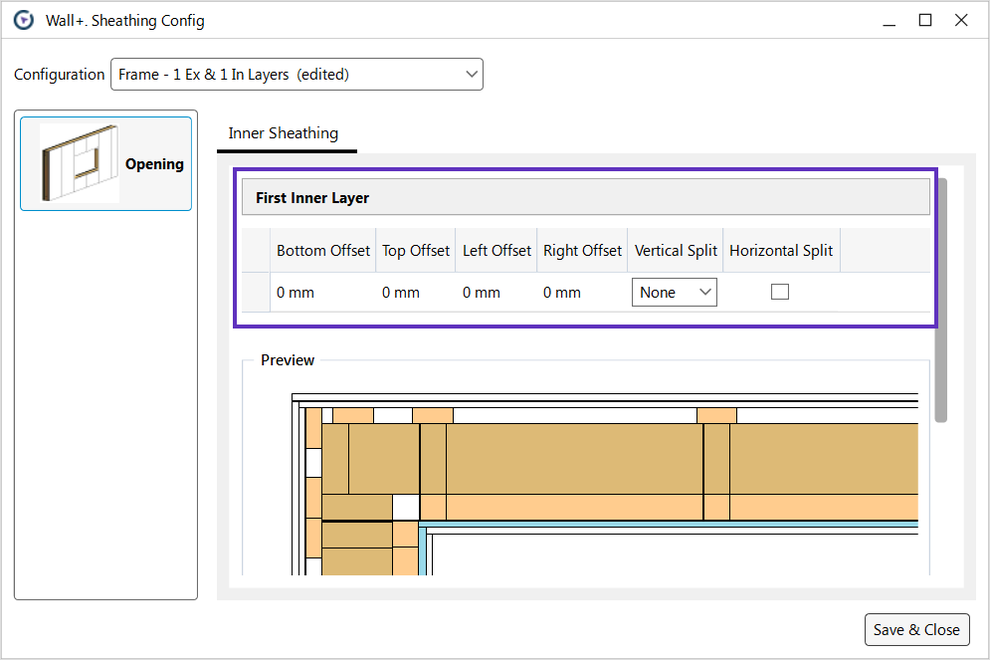The image size is (990, 660).
Task: Click the Wall+ app logo icon
Action: 24,20
